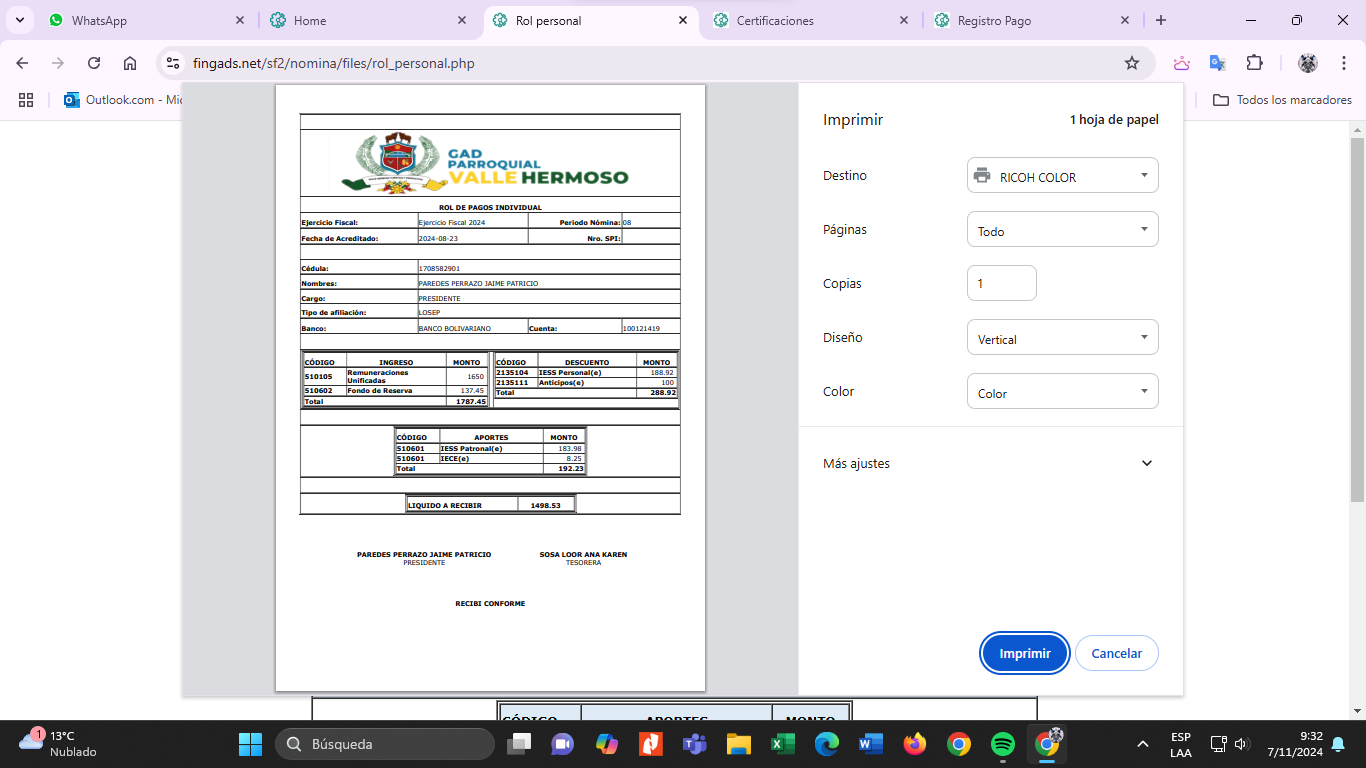The image size is (1366, 768).
Task: Click the Home icon in browser toolbar
Action: pos(130,63)
